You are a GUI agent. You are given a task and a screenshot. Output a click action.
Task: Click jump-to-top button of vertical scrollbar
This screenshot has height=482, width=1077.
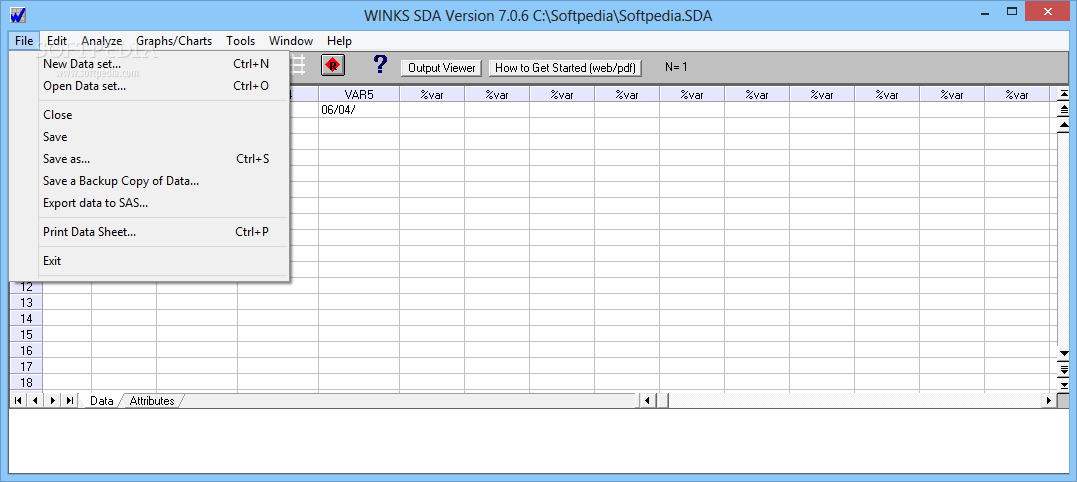click(x=1064, y=94)
